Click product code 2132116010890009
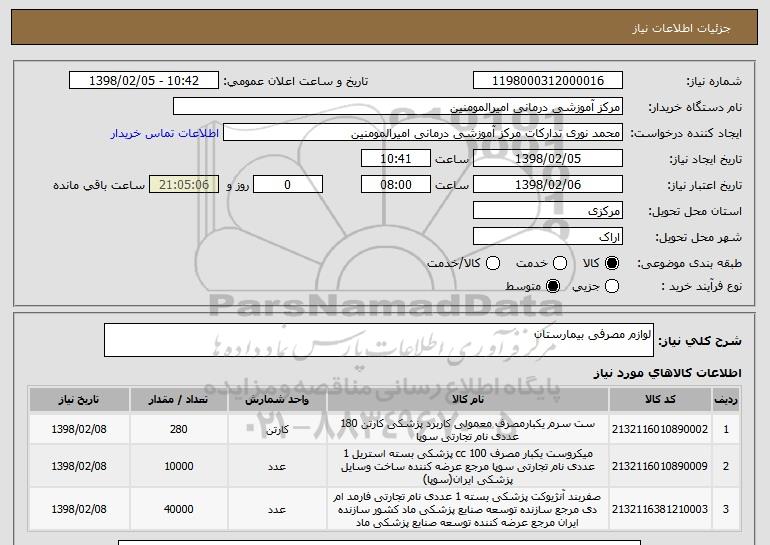Image resolution: width=770 pixels, height=545 pixels. pos(660,466)
